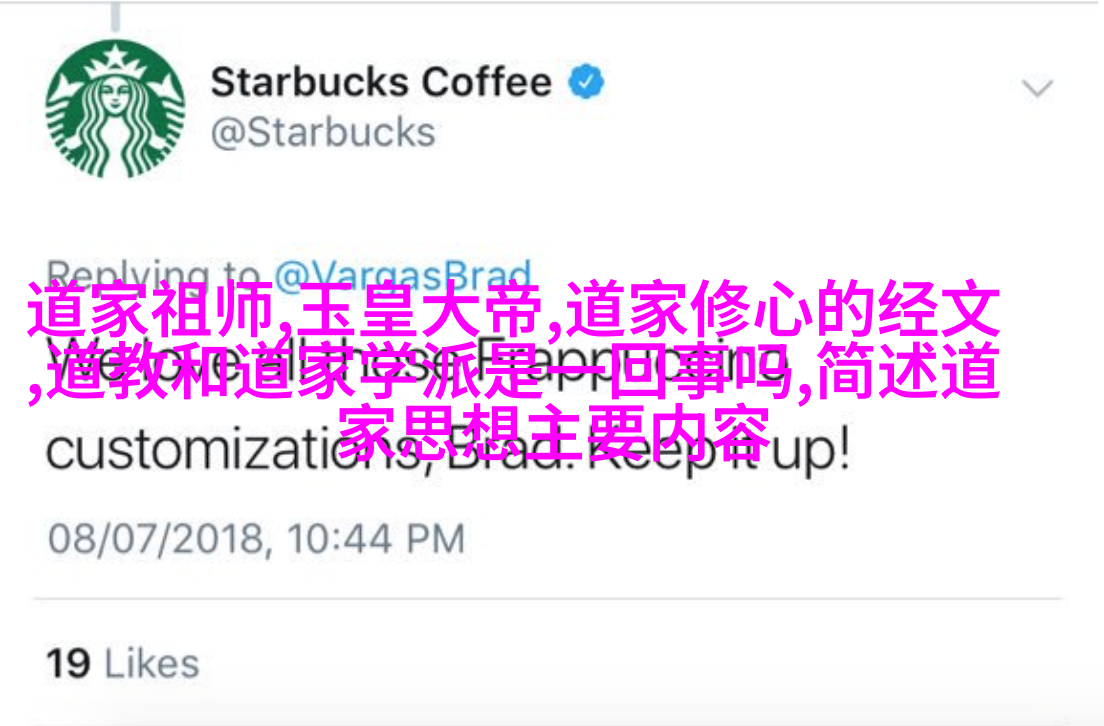Open the Starbucks siren logo avatar
The height and width of the screenshot is (726, 1104).
[x=115, y=109]
